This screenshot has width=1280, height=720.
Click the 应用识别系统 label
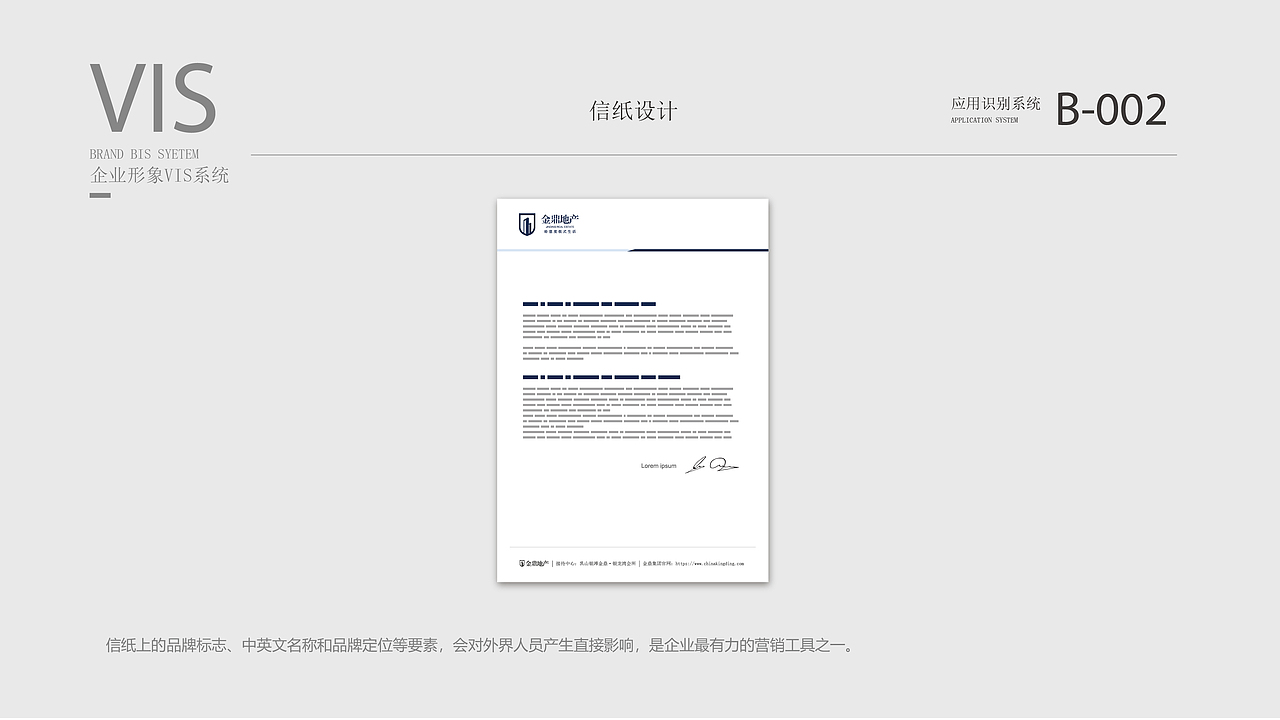tap(996, 102)
